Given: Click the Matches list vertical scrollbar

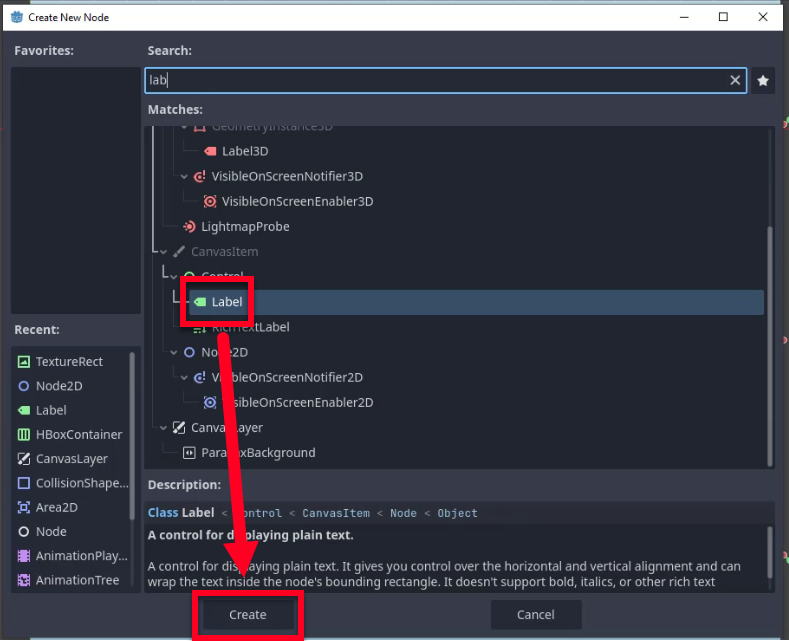Looking at the screenshot, I should tap(769, 347).
